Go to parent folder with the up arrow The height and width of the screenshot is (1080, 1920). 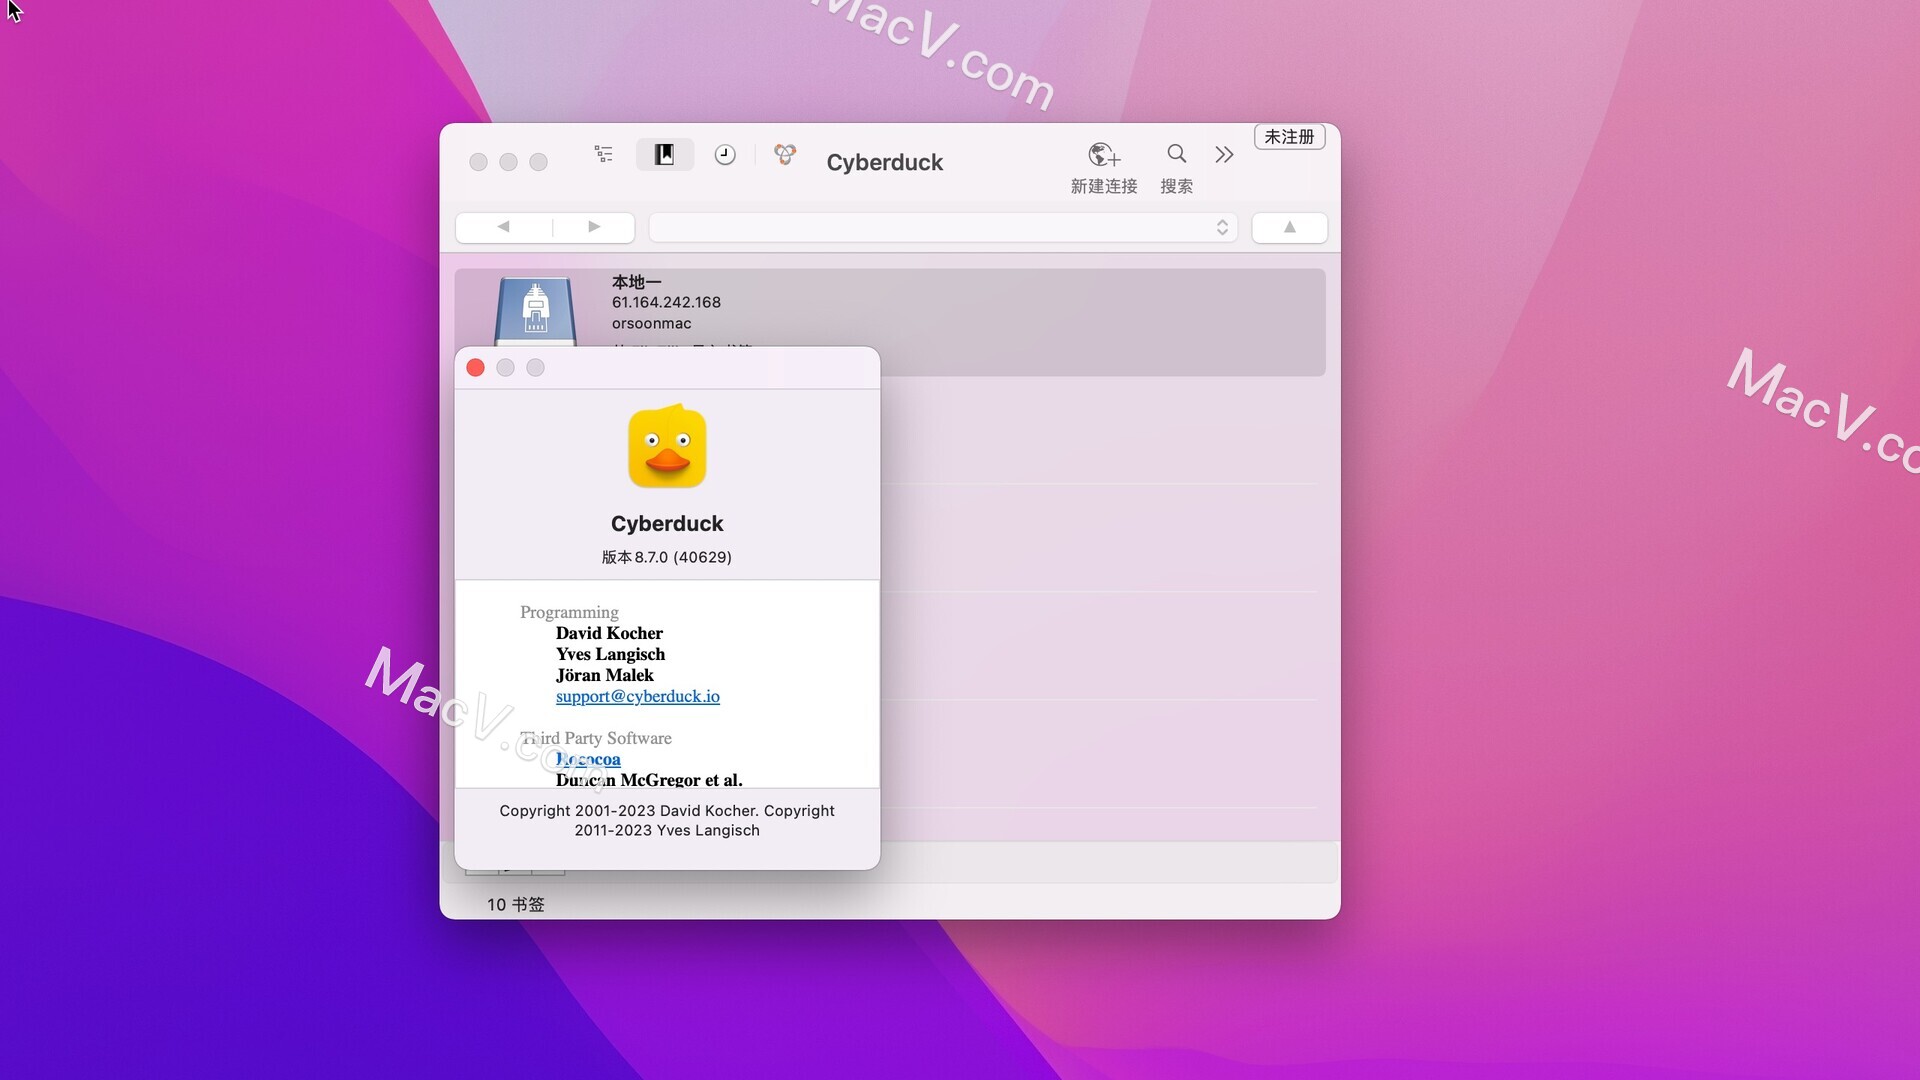(1290, 227)
